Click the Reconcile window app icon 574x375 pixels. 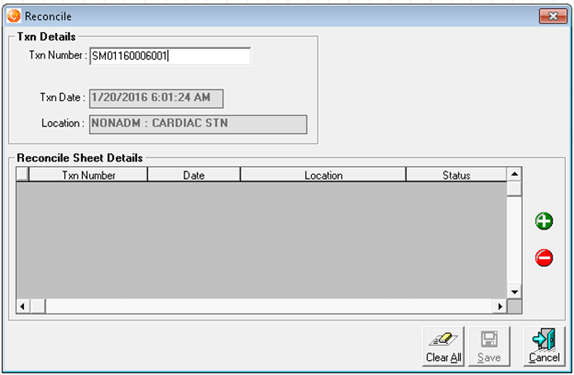tap(14, 16)
